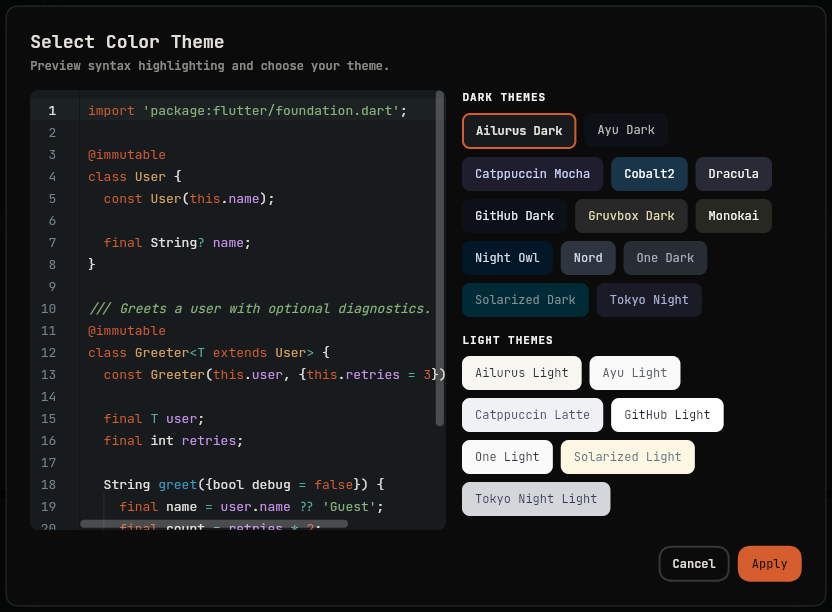
Task: Click the 'Select Color Theme' heading
Action: [127, 42]
